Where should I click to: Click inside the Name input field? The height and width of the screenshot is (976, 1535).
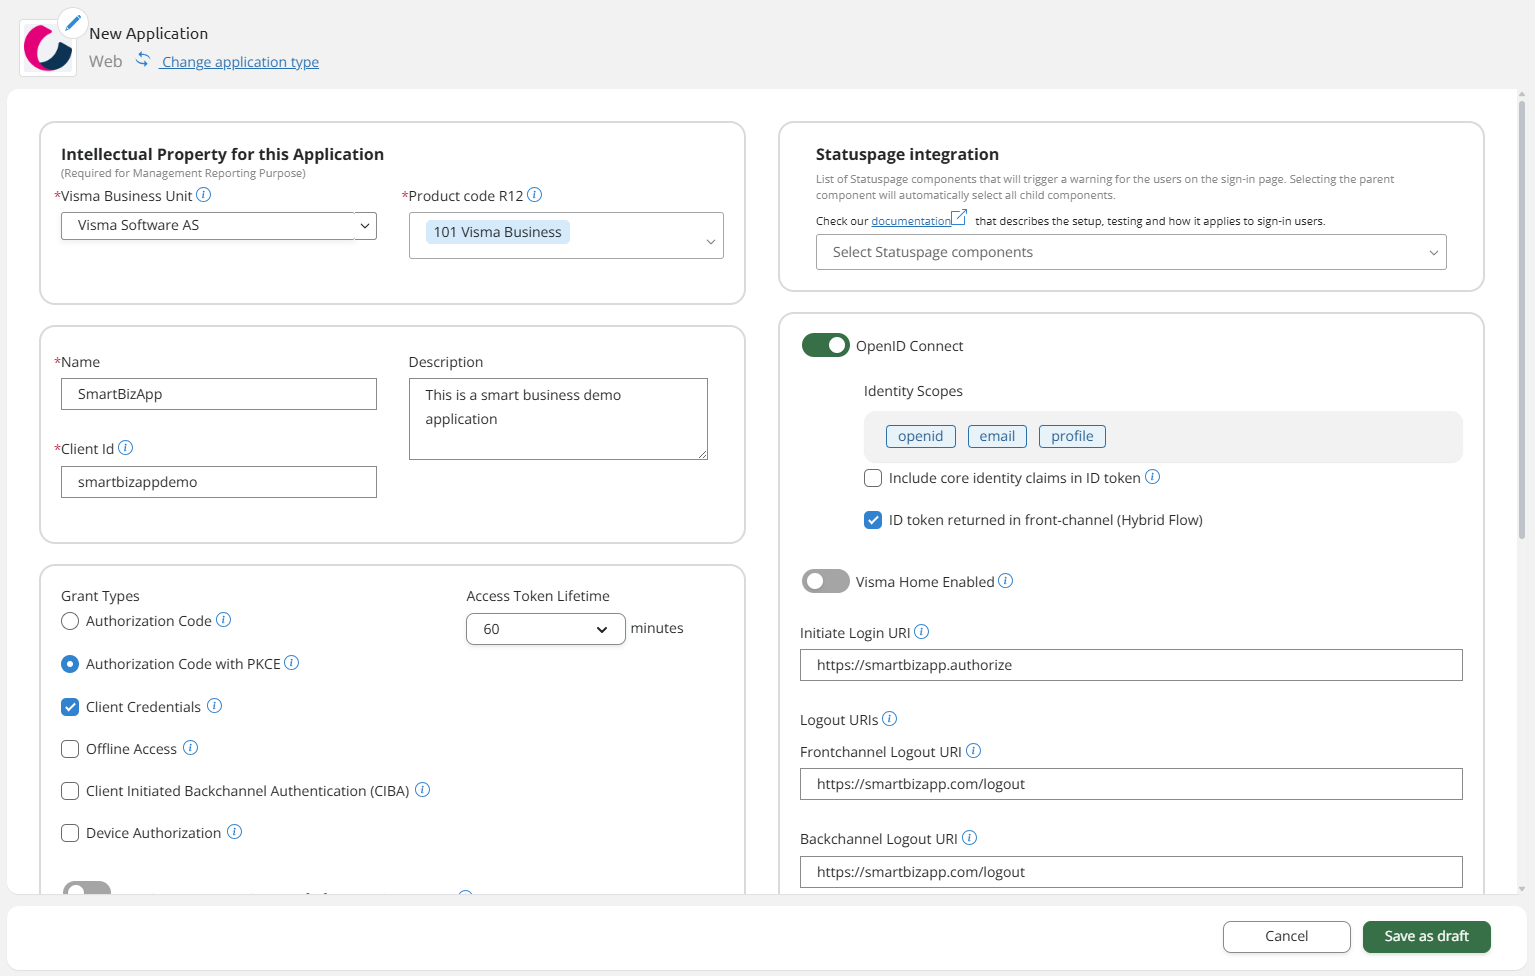pyautogui.click(x=218, y=393)
